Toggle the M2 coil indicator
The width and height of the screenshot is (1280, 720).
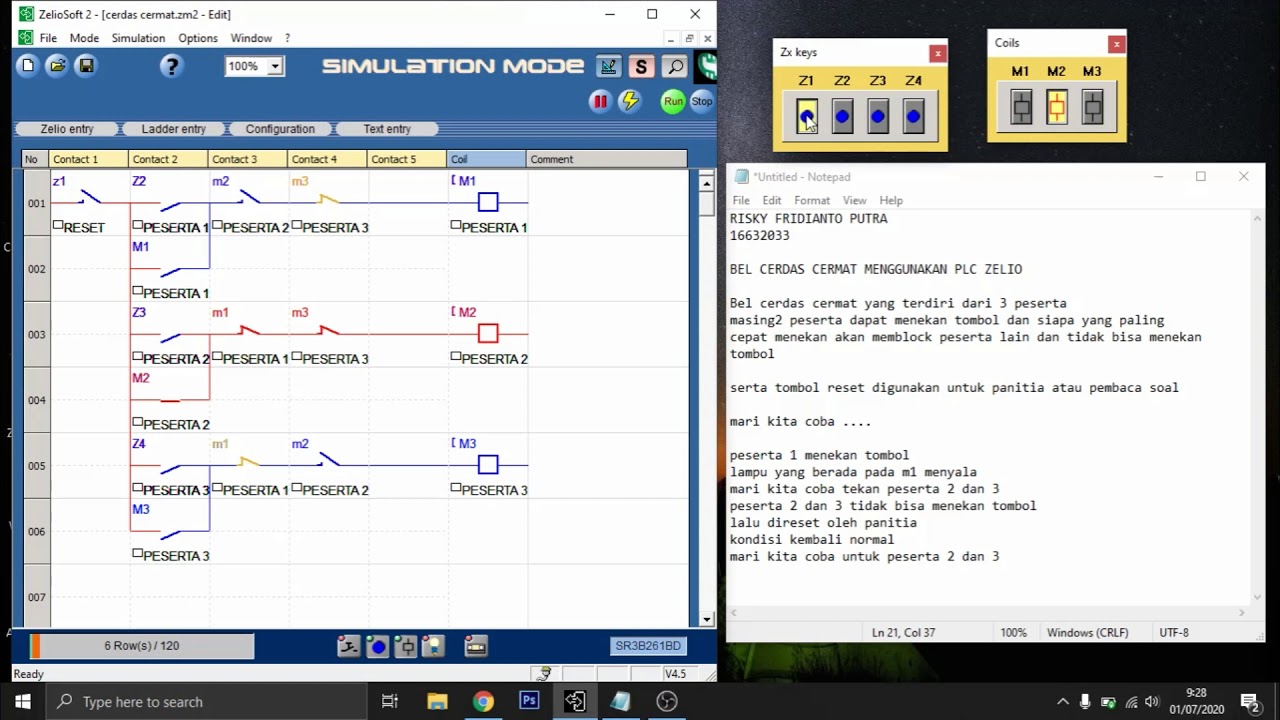coord(1056,107)
